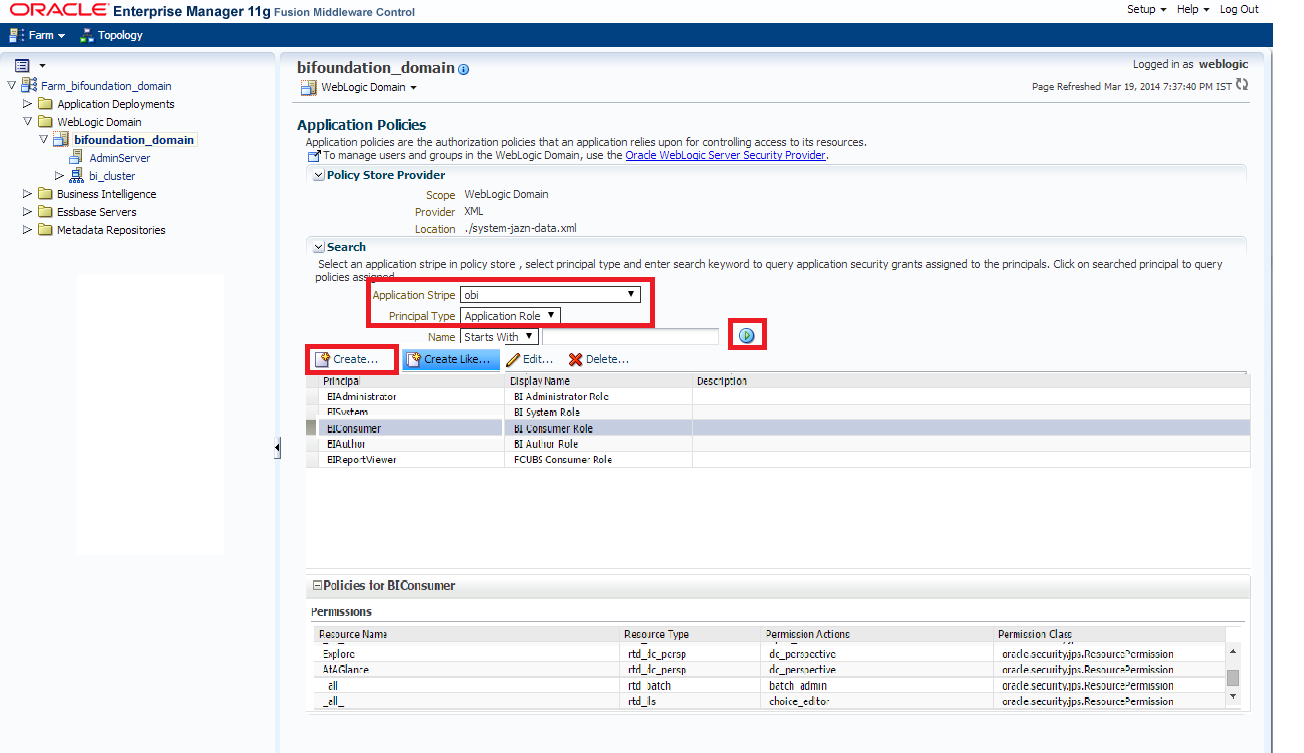The width and height of the screenshot is (1304, 753).
Task: Open Oracle WebLogic Server Security Provider link
Action: (726, 155)
